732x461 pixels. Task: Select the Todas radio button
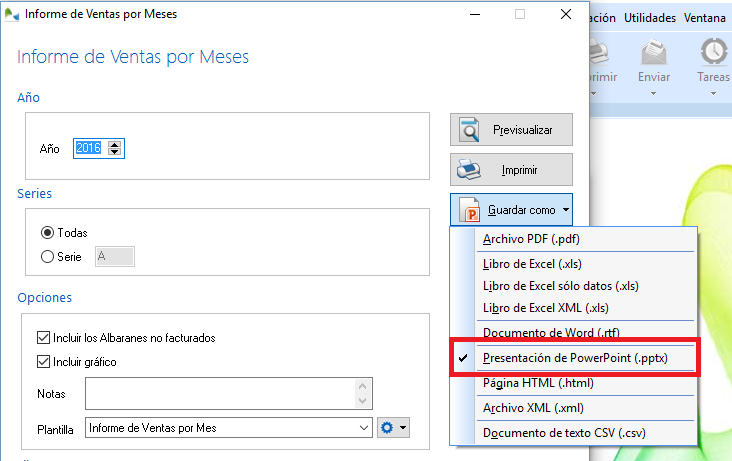point(47,232)
